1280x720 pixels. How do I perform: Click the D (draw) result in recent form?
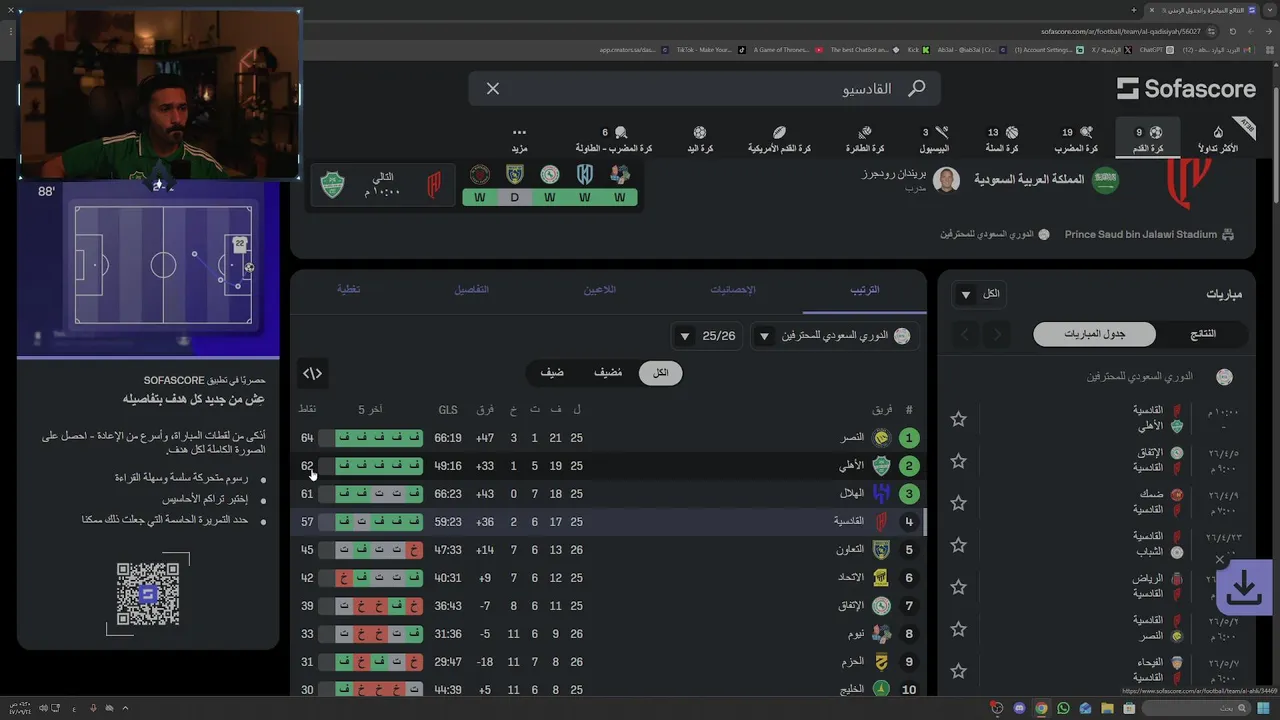click(515, 198)
